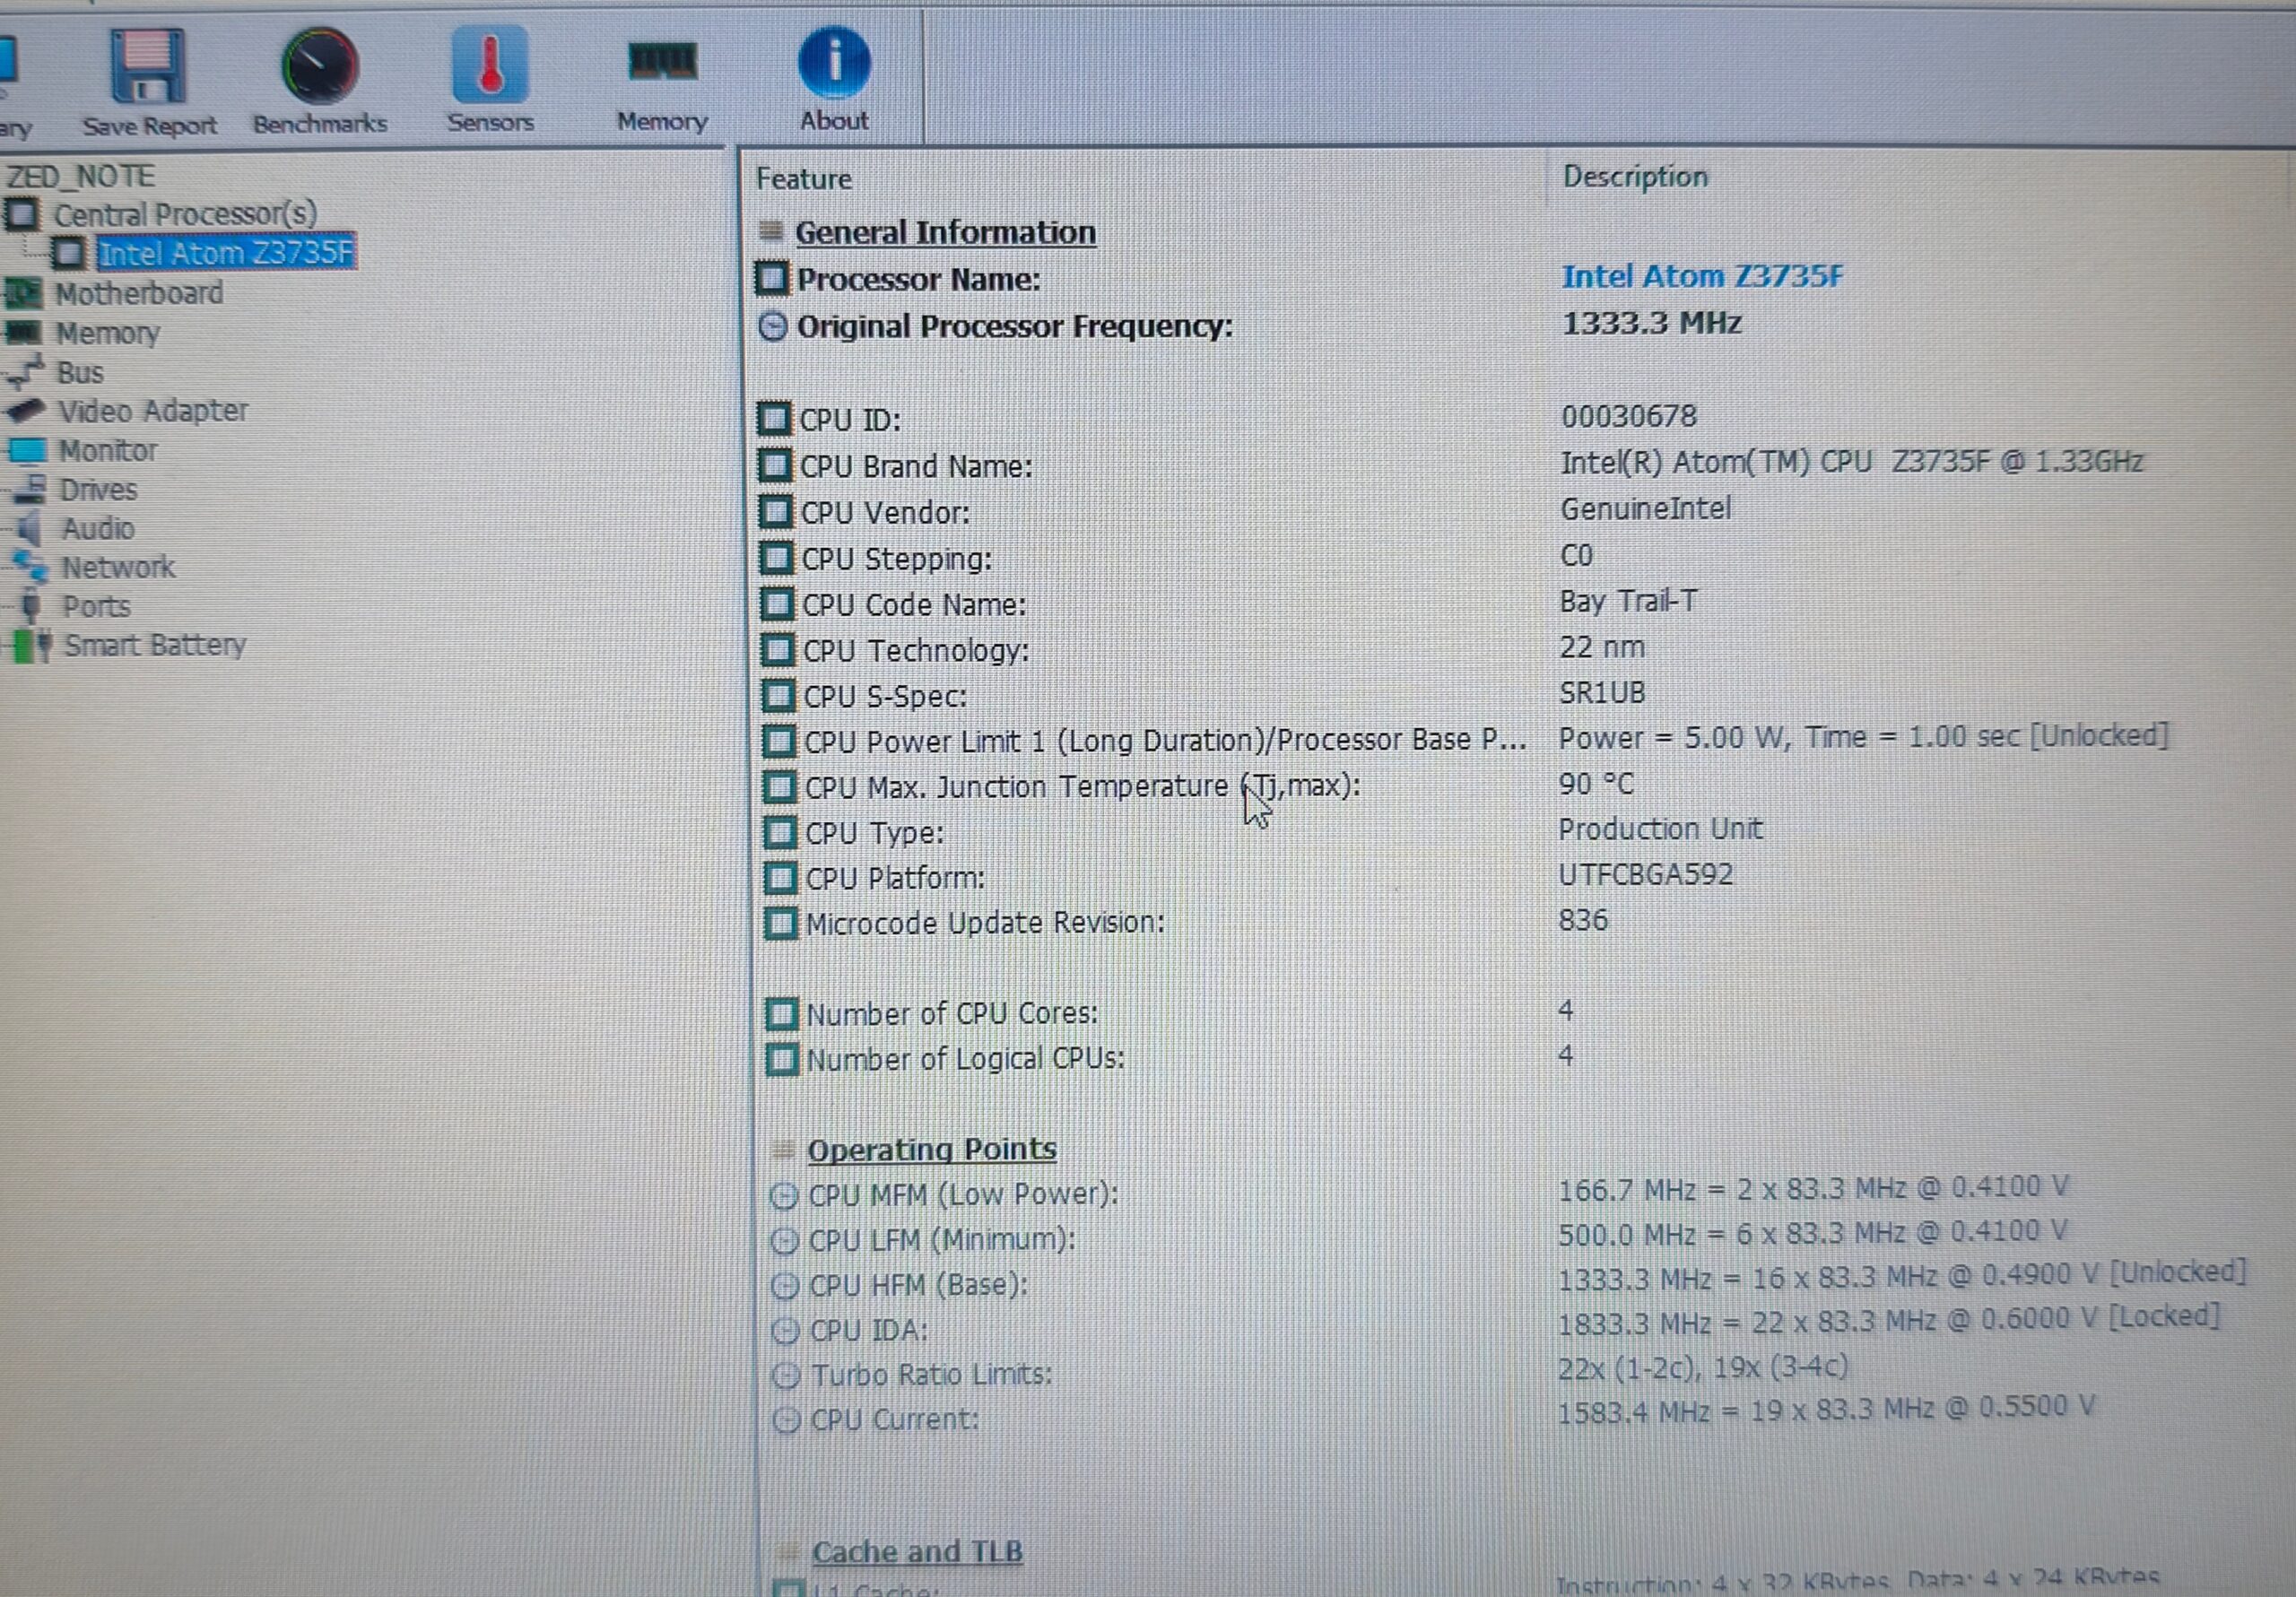
Task: Click the 90 °C junction temperature value
Action: 1596,784
